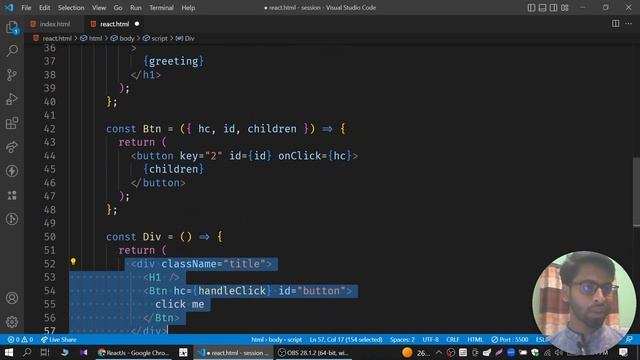Click the word Div on line 50
This screenshot has height=360, width=640.
pyautogui.click(x=152, y=237)
